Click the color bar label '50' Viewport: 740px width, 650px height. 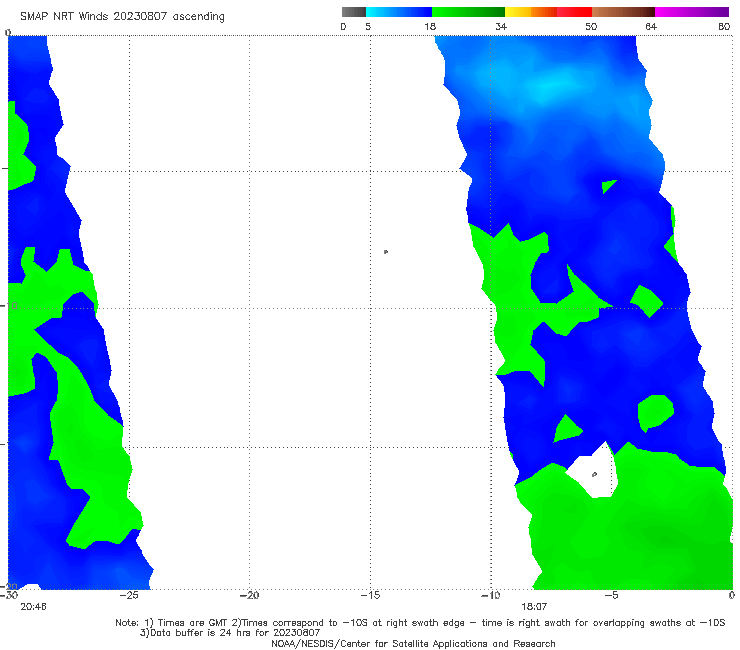point(591,27)
